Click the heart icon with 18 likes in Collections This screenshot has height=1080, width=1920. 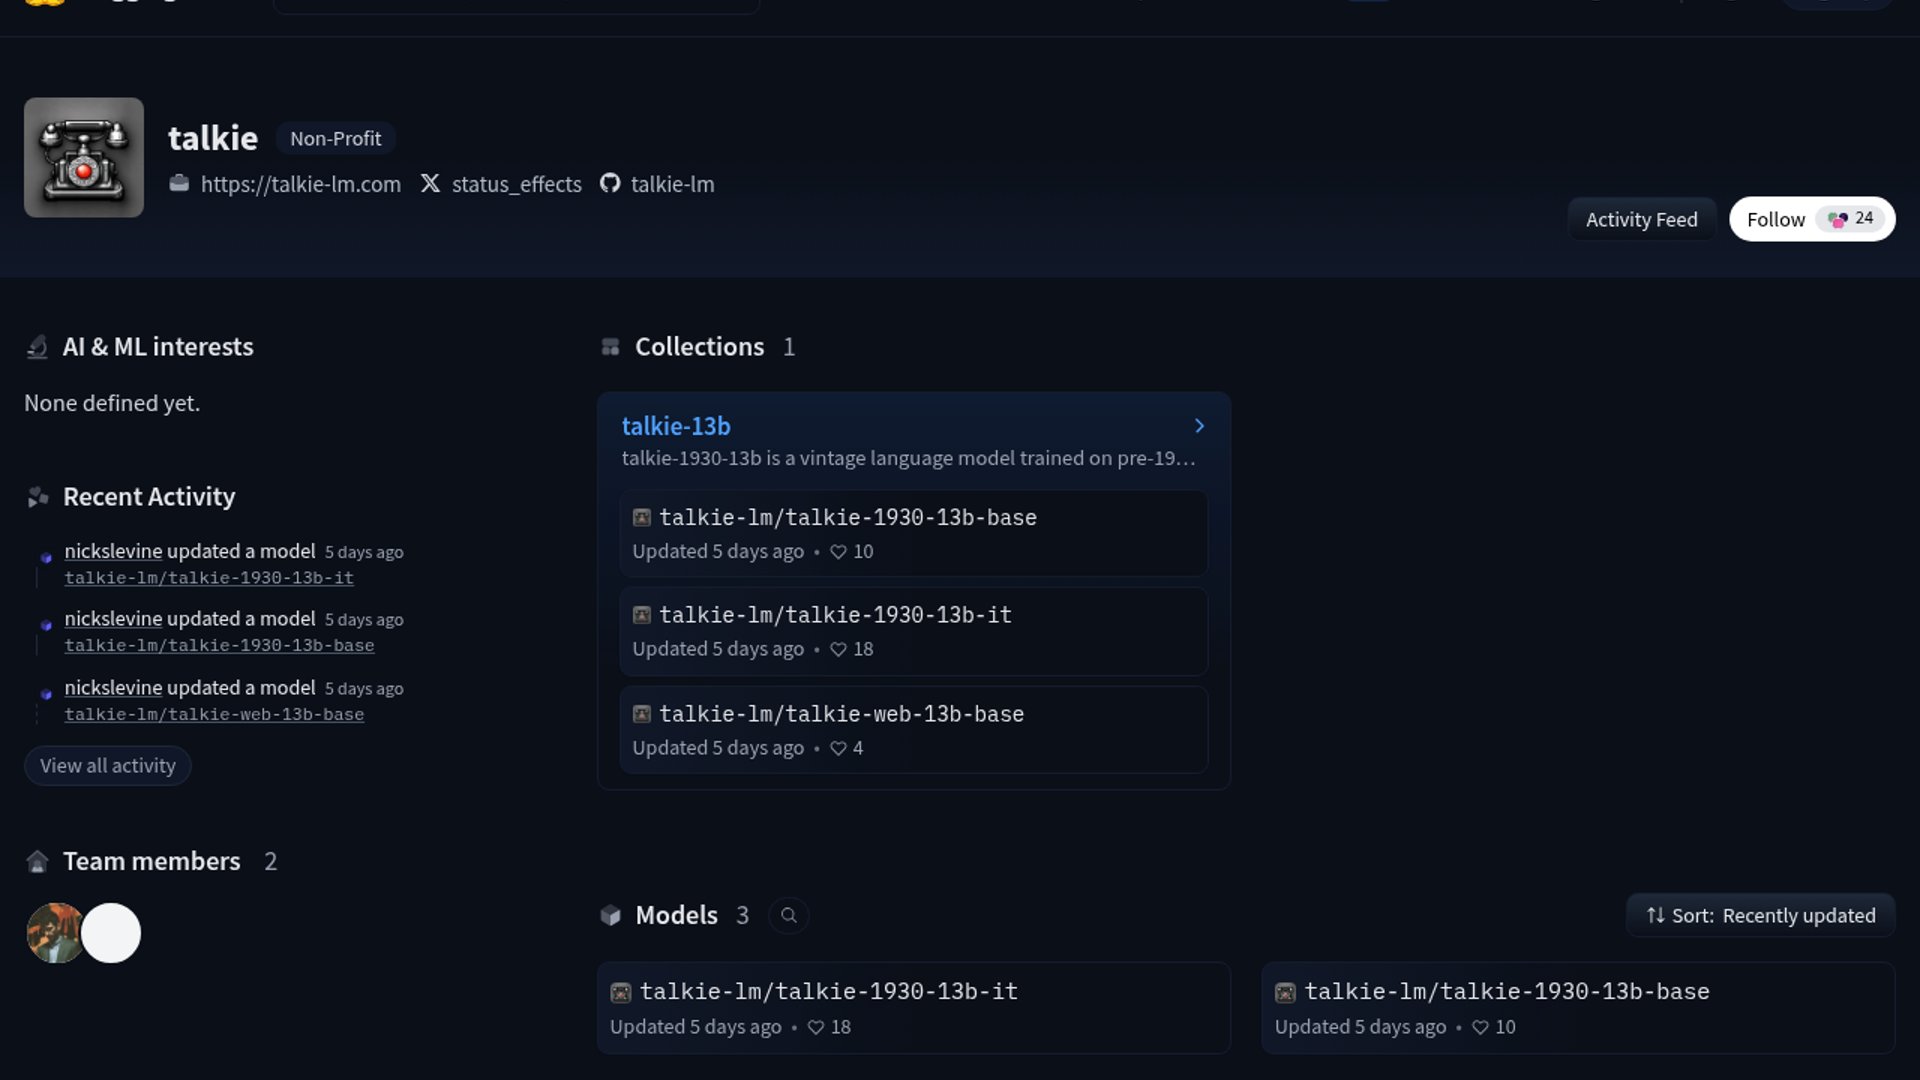click(x=838, y=649)
